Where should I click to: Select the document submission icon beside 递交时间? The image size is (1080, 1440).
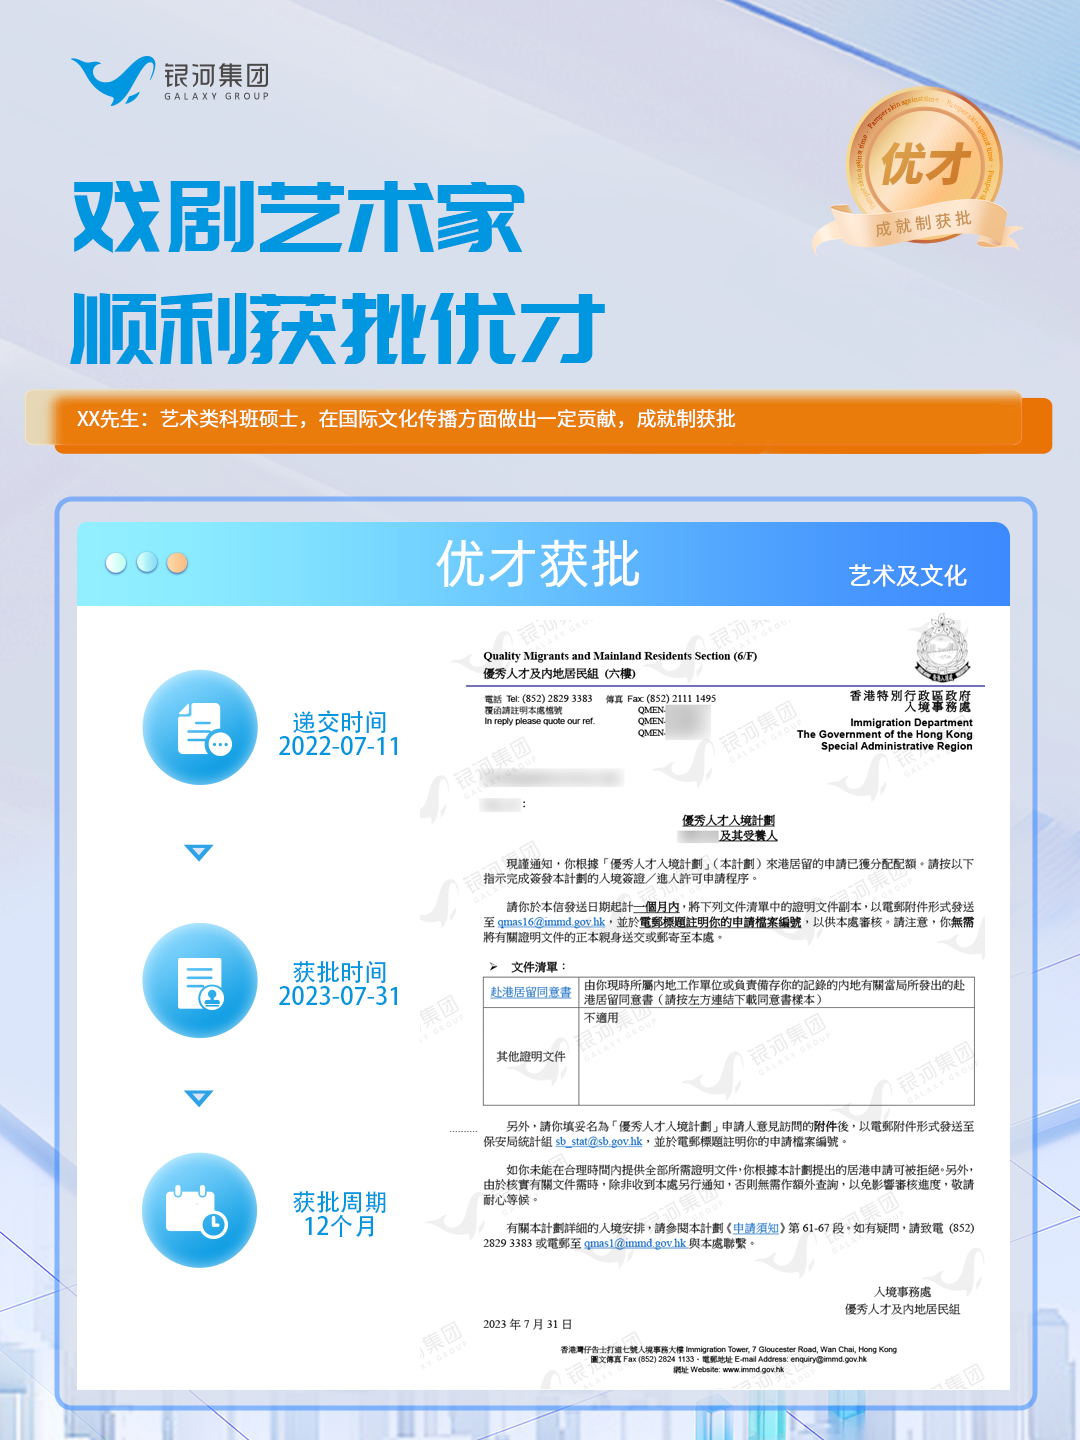click(x=199, y=729)
